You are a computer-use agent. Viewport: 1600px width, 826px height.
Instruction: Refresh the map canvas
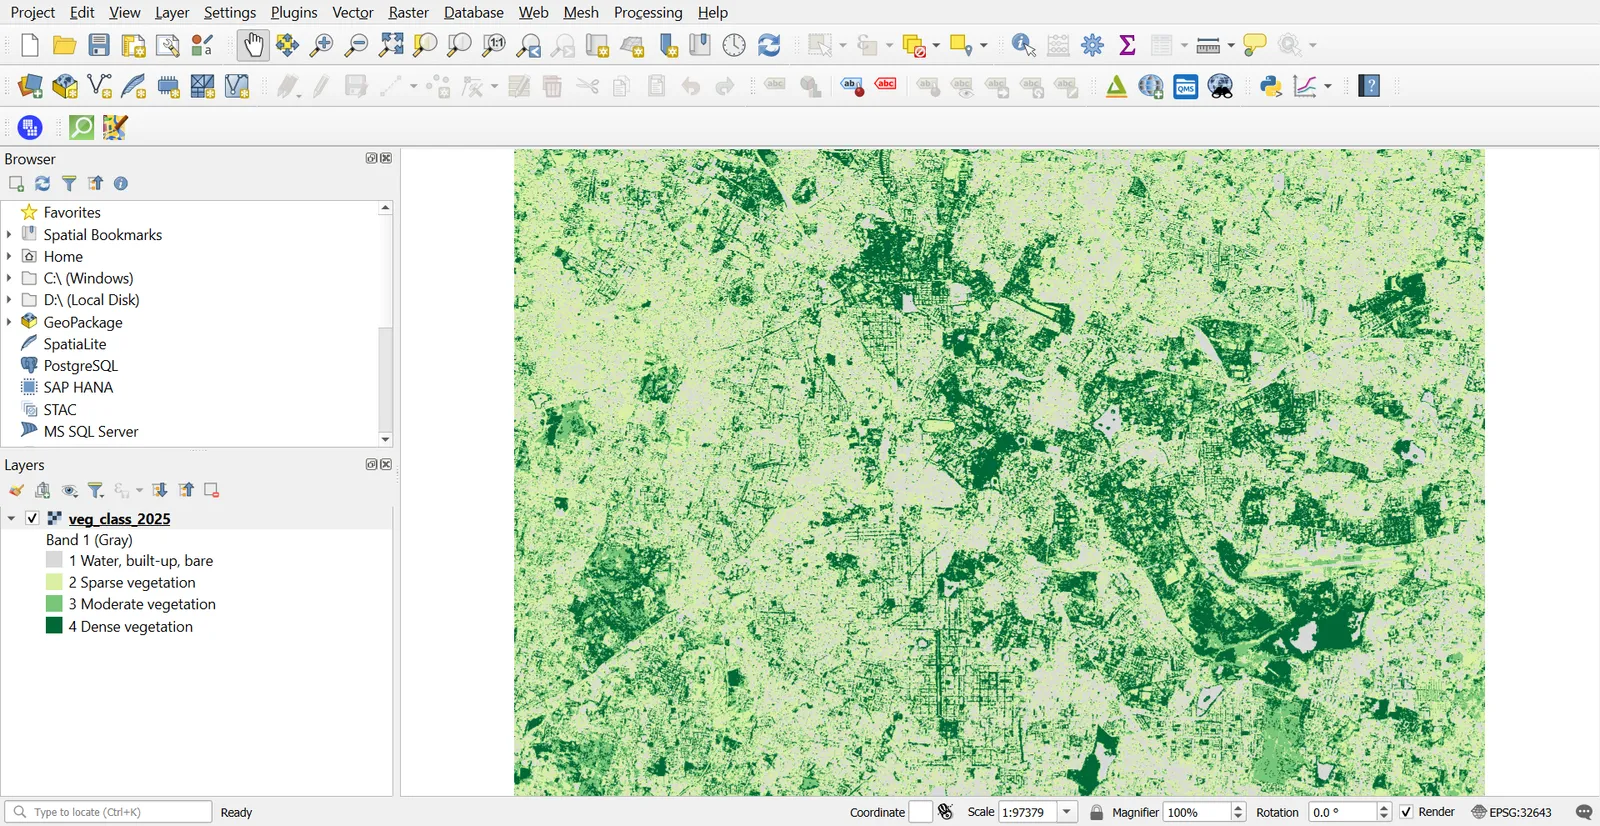point(769,45)
